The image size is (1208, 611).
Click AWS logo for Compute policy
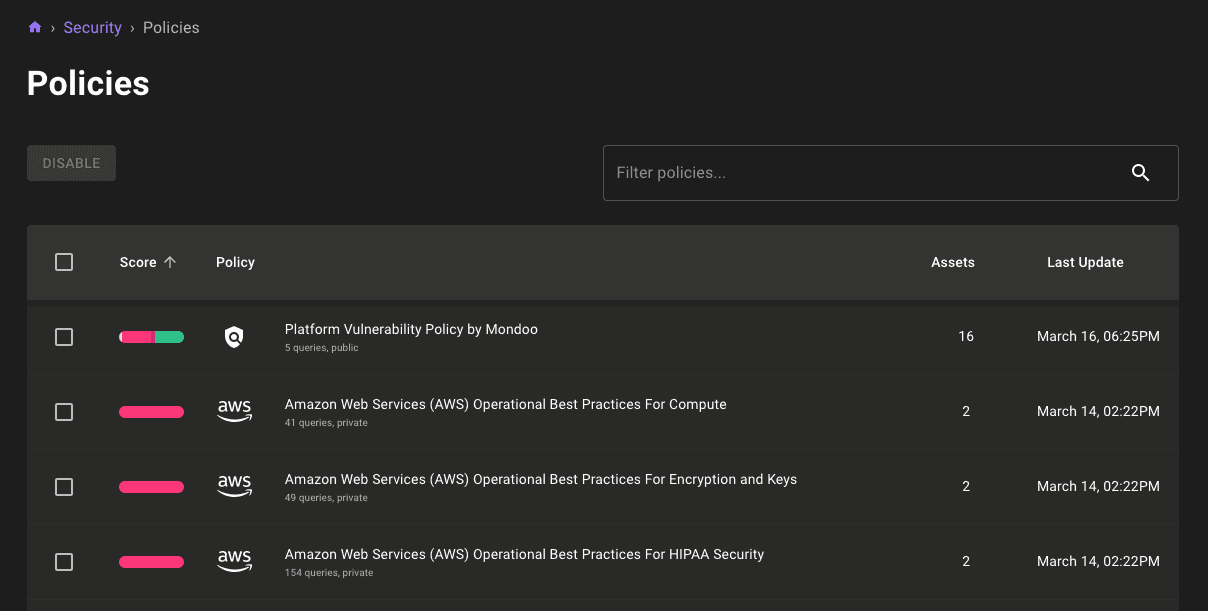click(x=234, y=412)
